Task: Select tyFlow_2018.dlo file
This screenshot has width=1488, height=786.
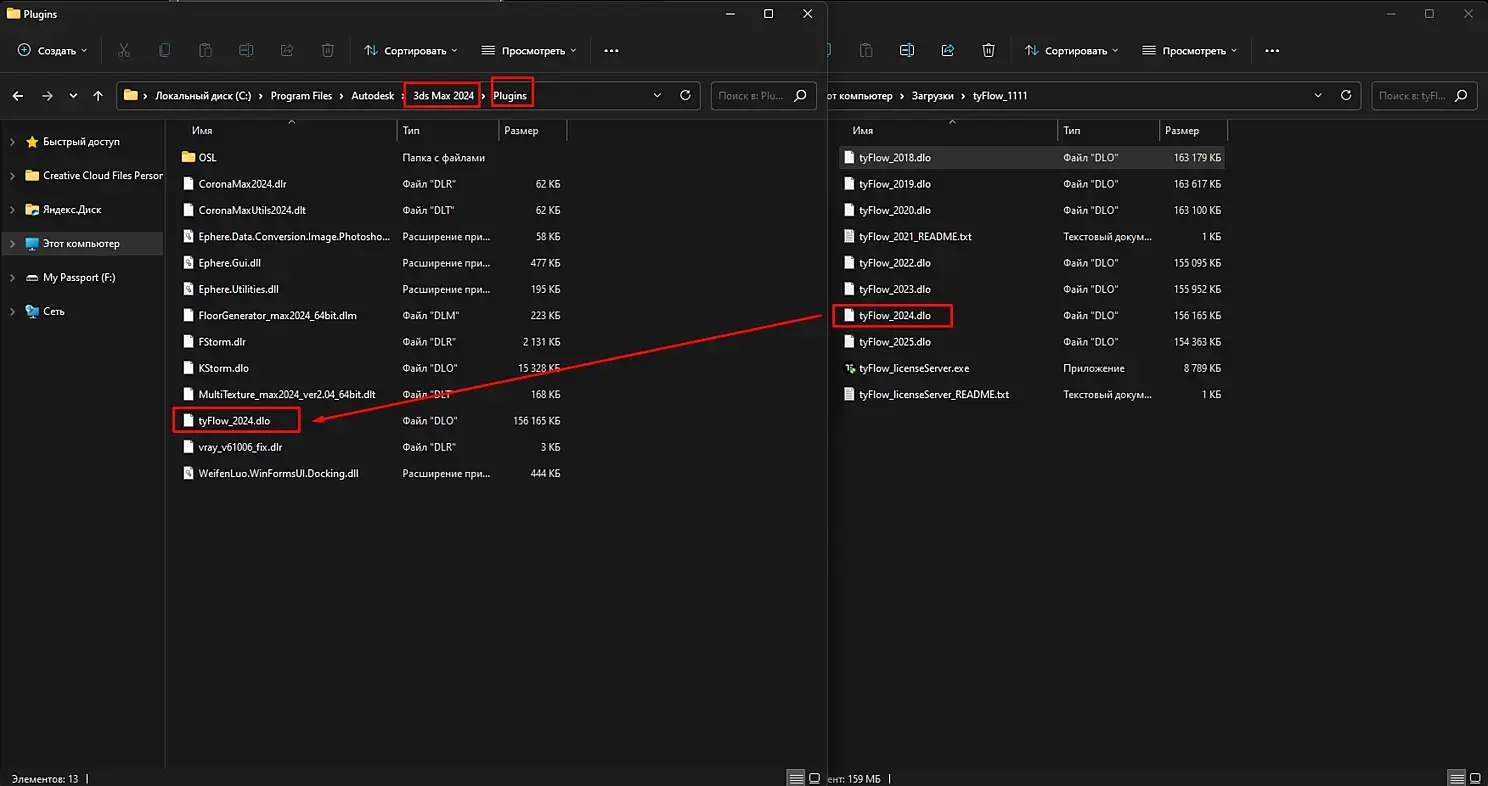Action: coord(1031,158)
